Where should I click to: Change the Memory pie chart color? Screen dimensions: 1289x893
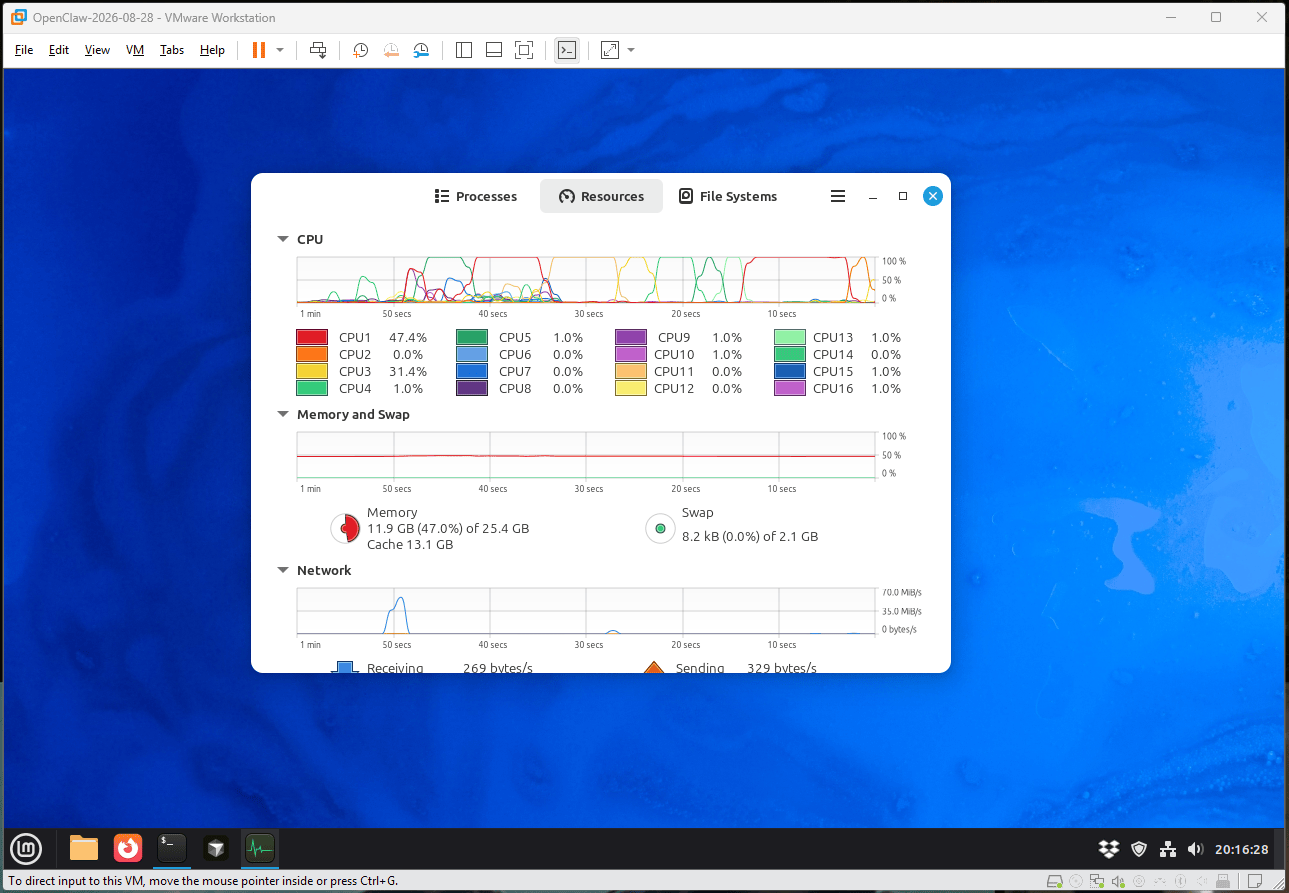[345, 528]
